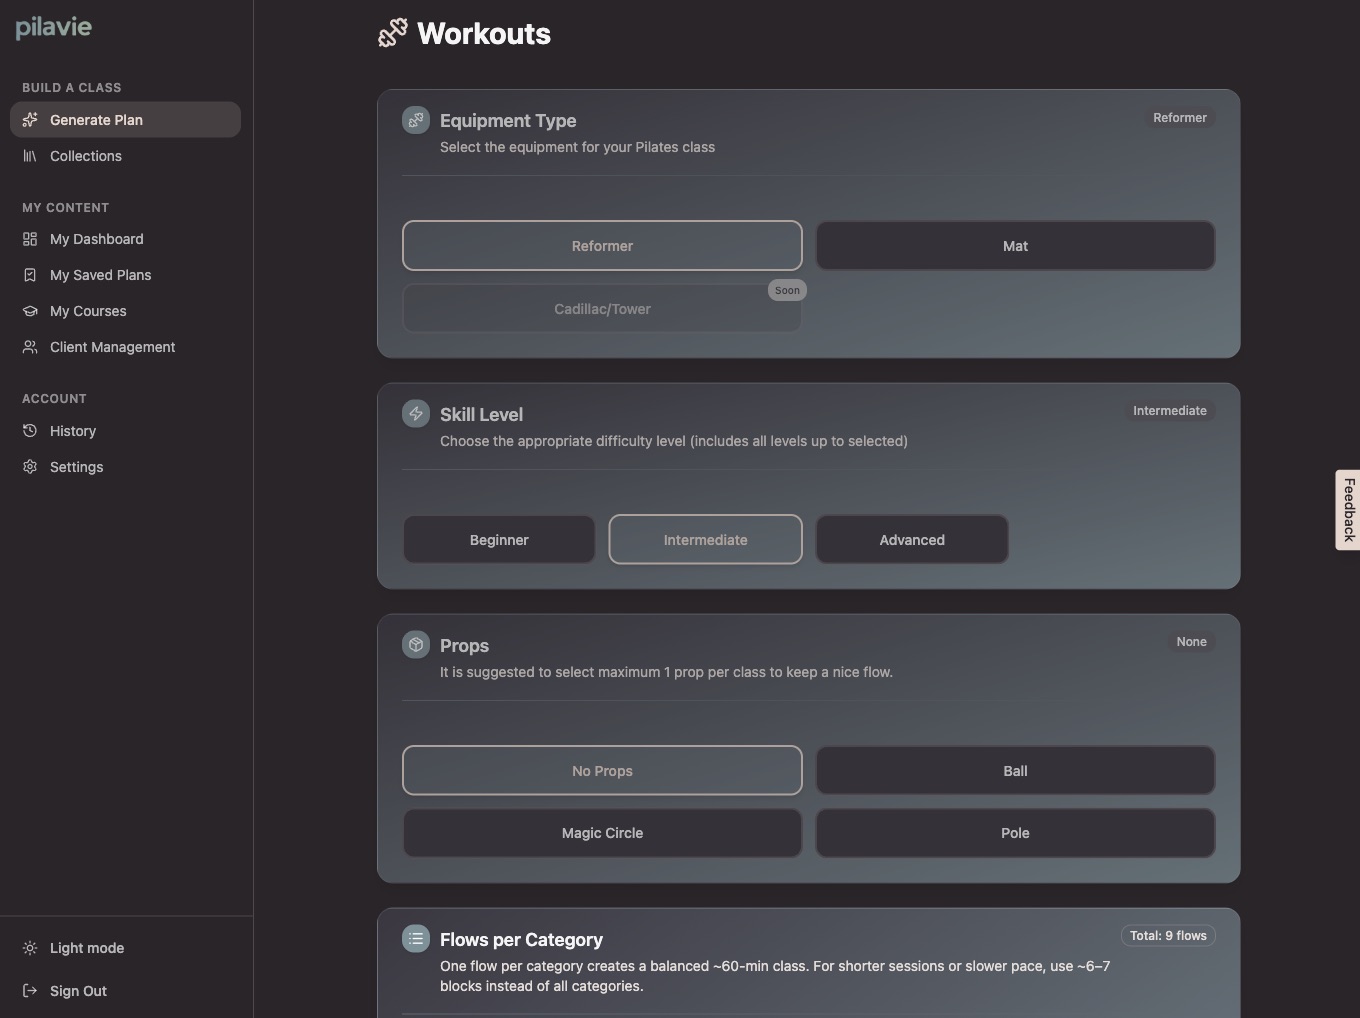Open Generate Plan page
Image resolution: width=1360 pixels, height=1018 pixels.
[125, 120]
